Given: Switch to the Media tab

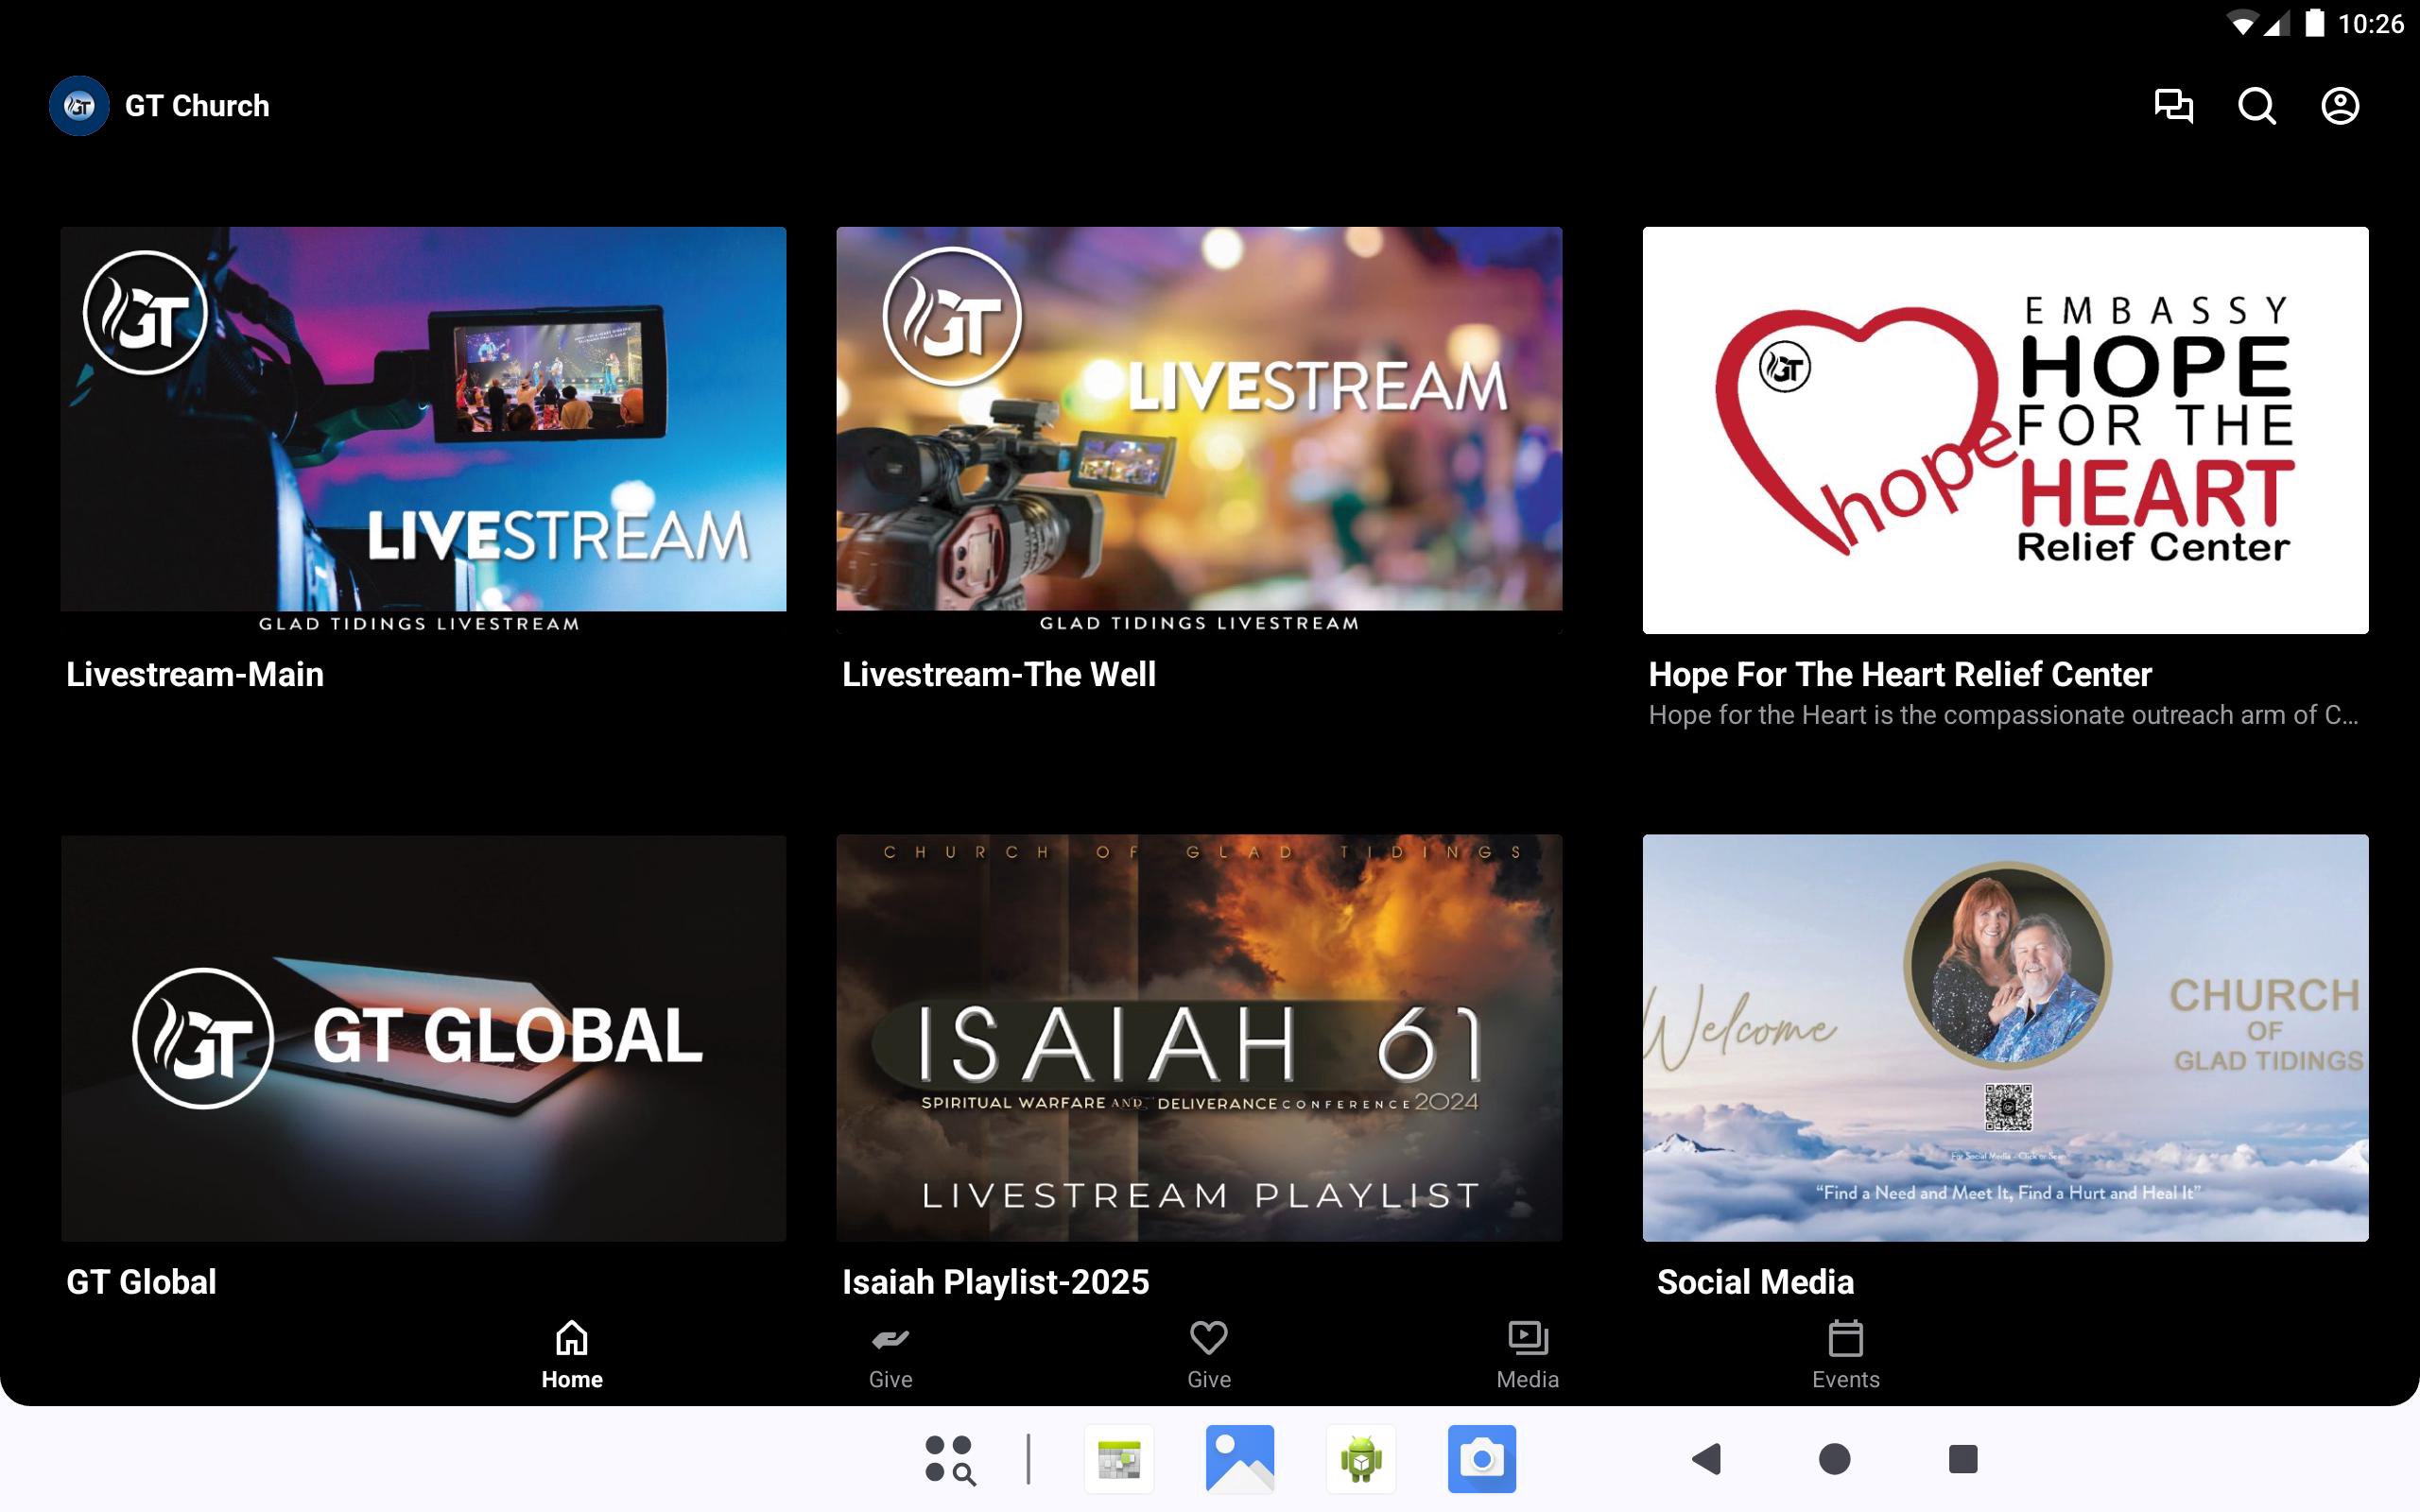Looking at the screenshot, I should tap(1527, 1354).
